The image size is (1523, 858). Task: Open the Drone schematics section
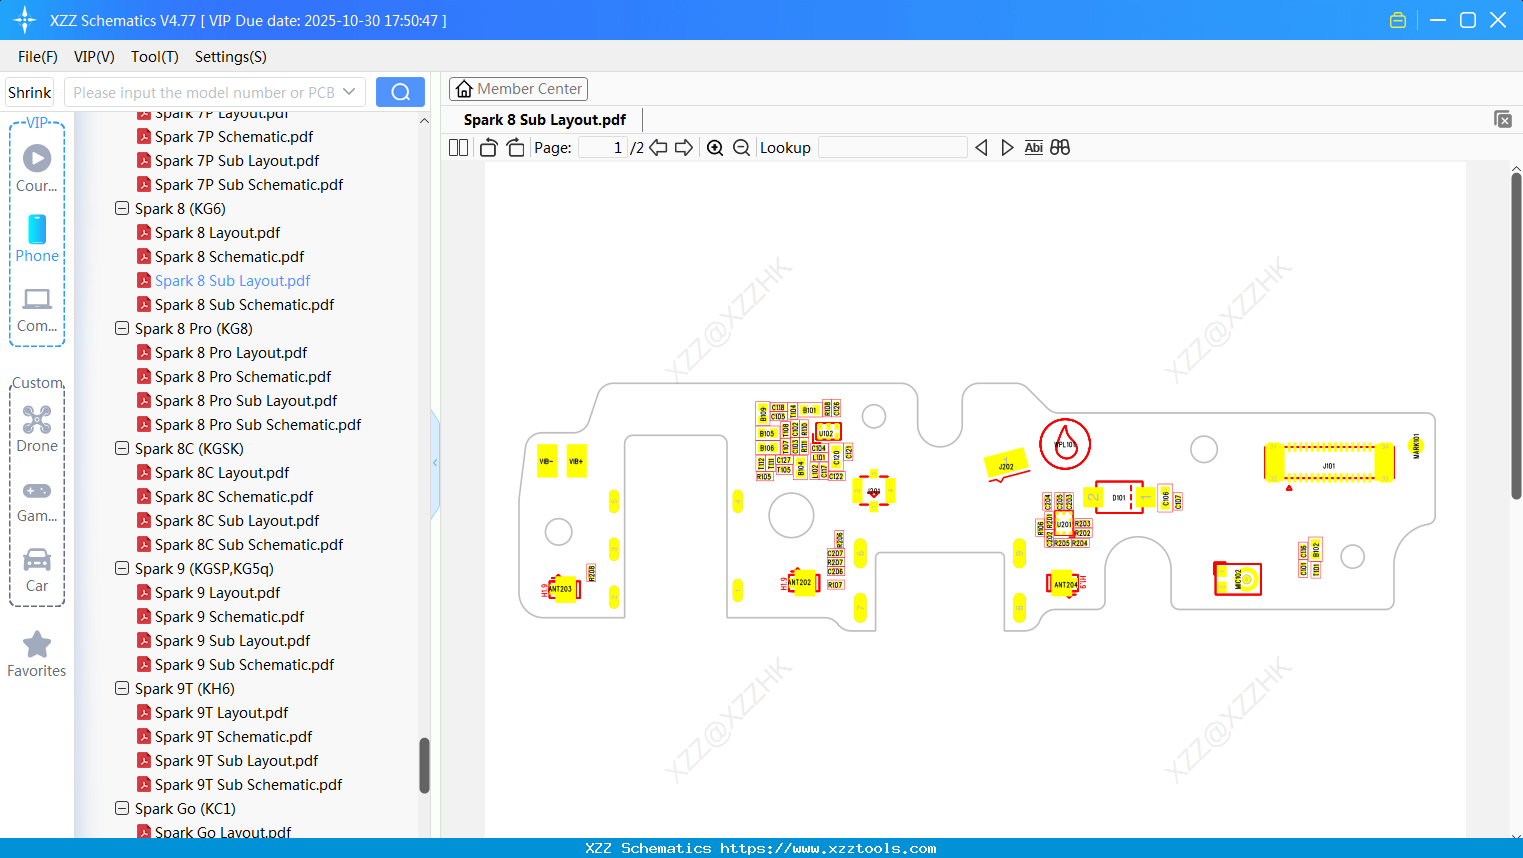(37, 430)
